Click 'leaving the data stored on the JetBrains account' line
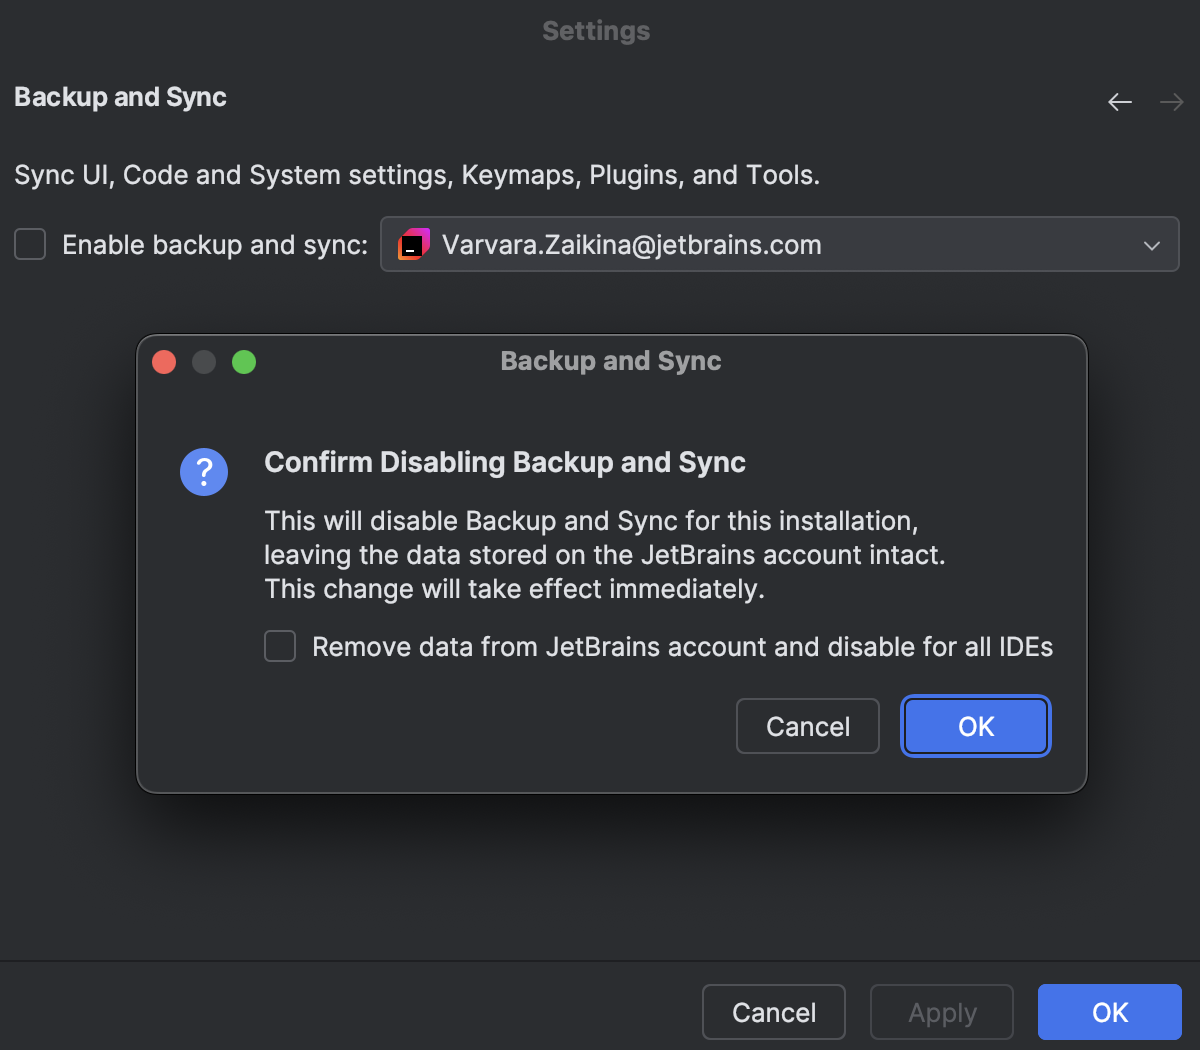The image size is (1200, 1050). click(x=605, y=555)
